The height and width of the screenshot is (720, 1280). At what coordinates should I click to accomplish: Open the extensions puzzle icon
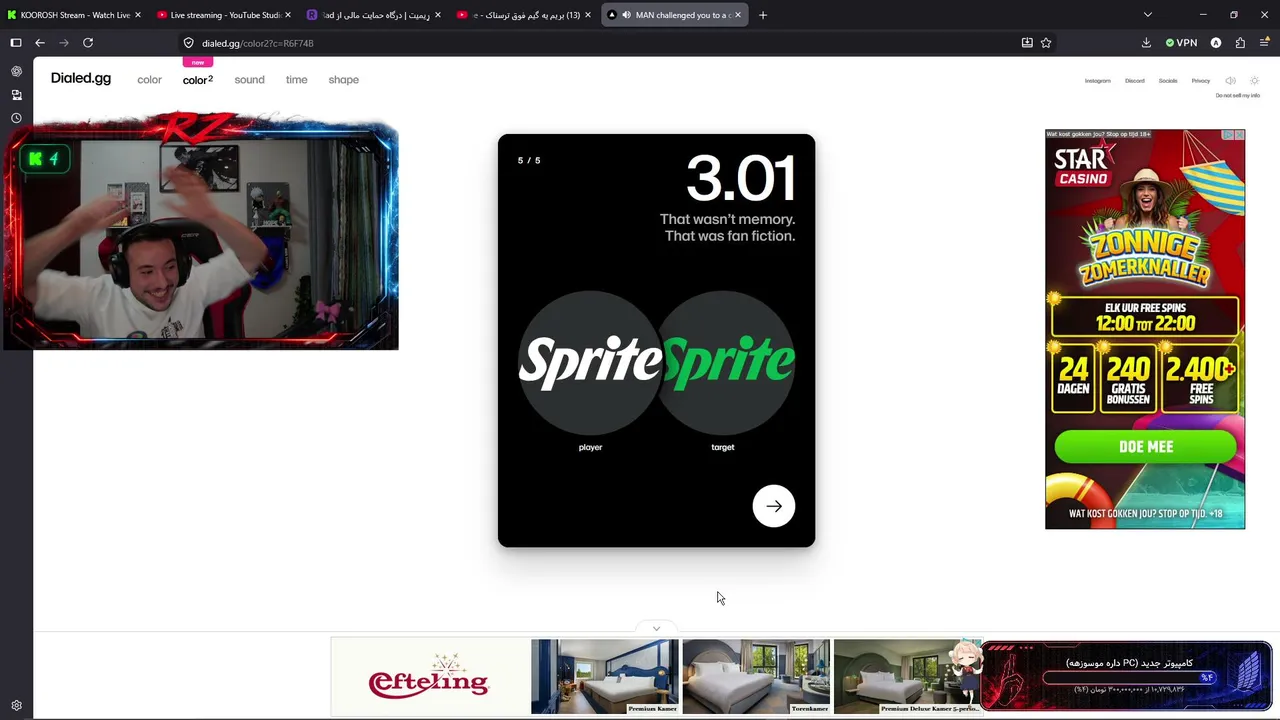(1240, 43)
